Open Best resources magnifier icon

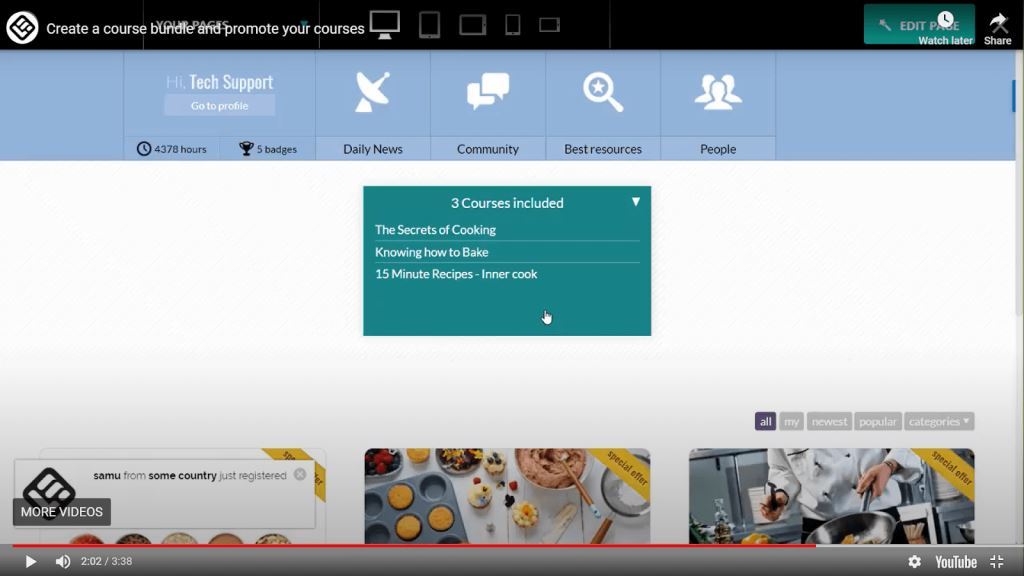coord(603,92)
